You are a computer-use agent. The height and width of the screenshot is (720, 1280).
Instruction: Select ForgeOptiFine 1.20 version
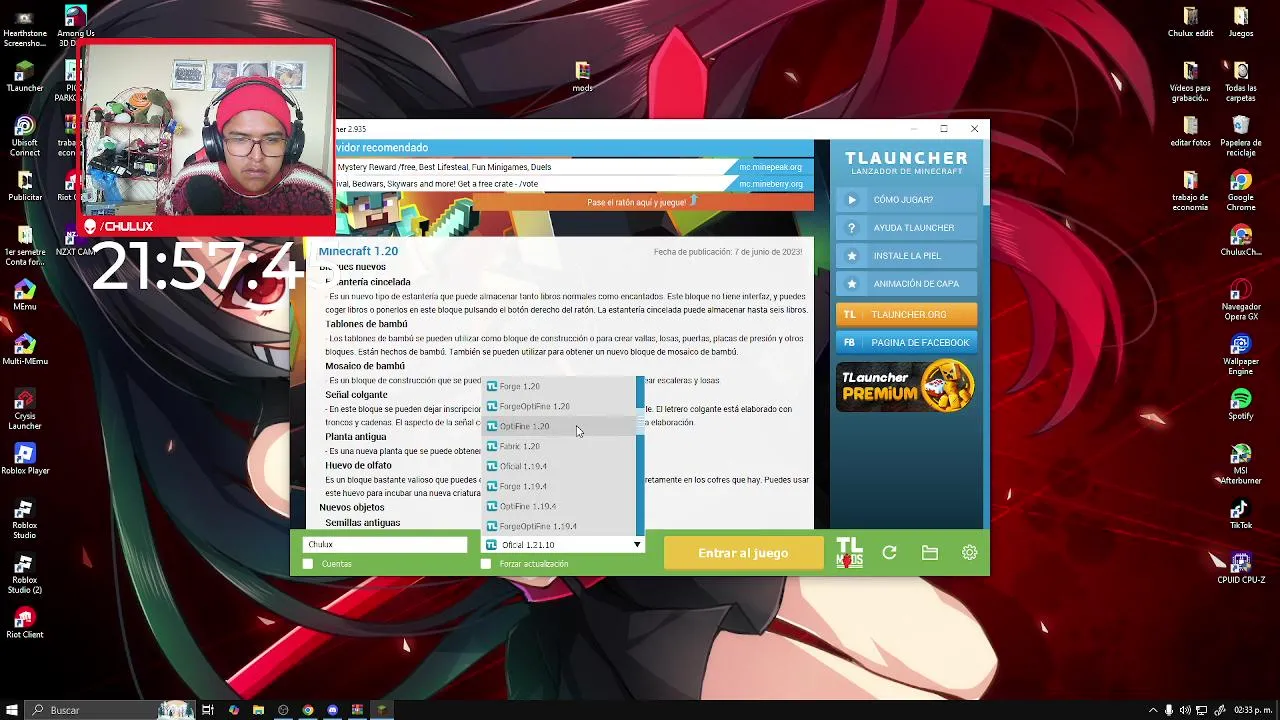[x=559, y=406]
